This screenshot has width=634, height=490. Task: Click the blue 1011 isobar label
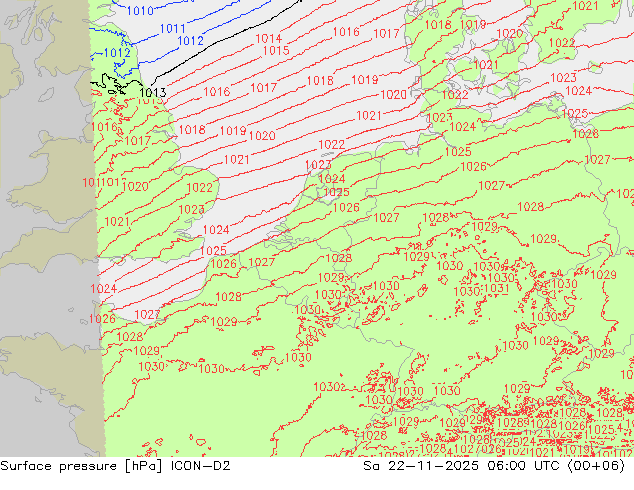click(173, 29)
